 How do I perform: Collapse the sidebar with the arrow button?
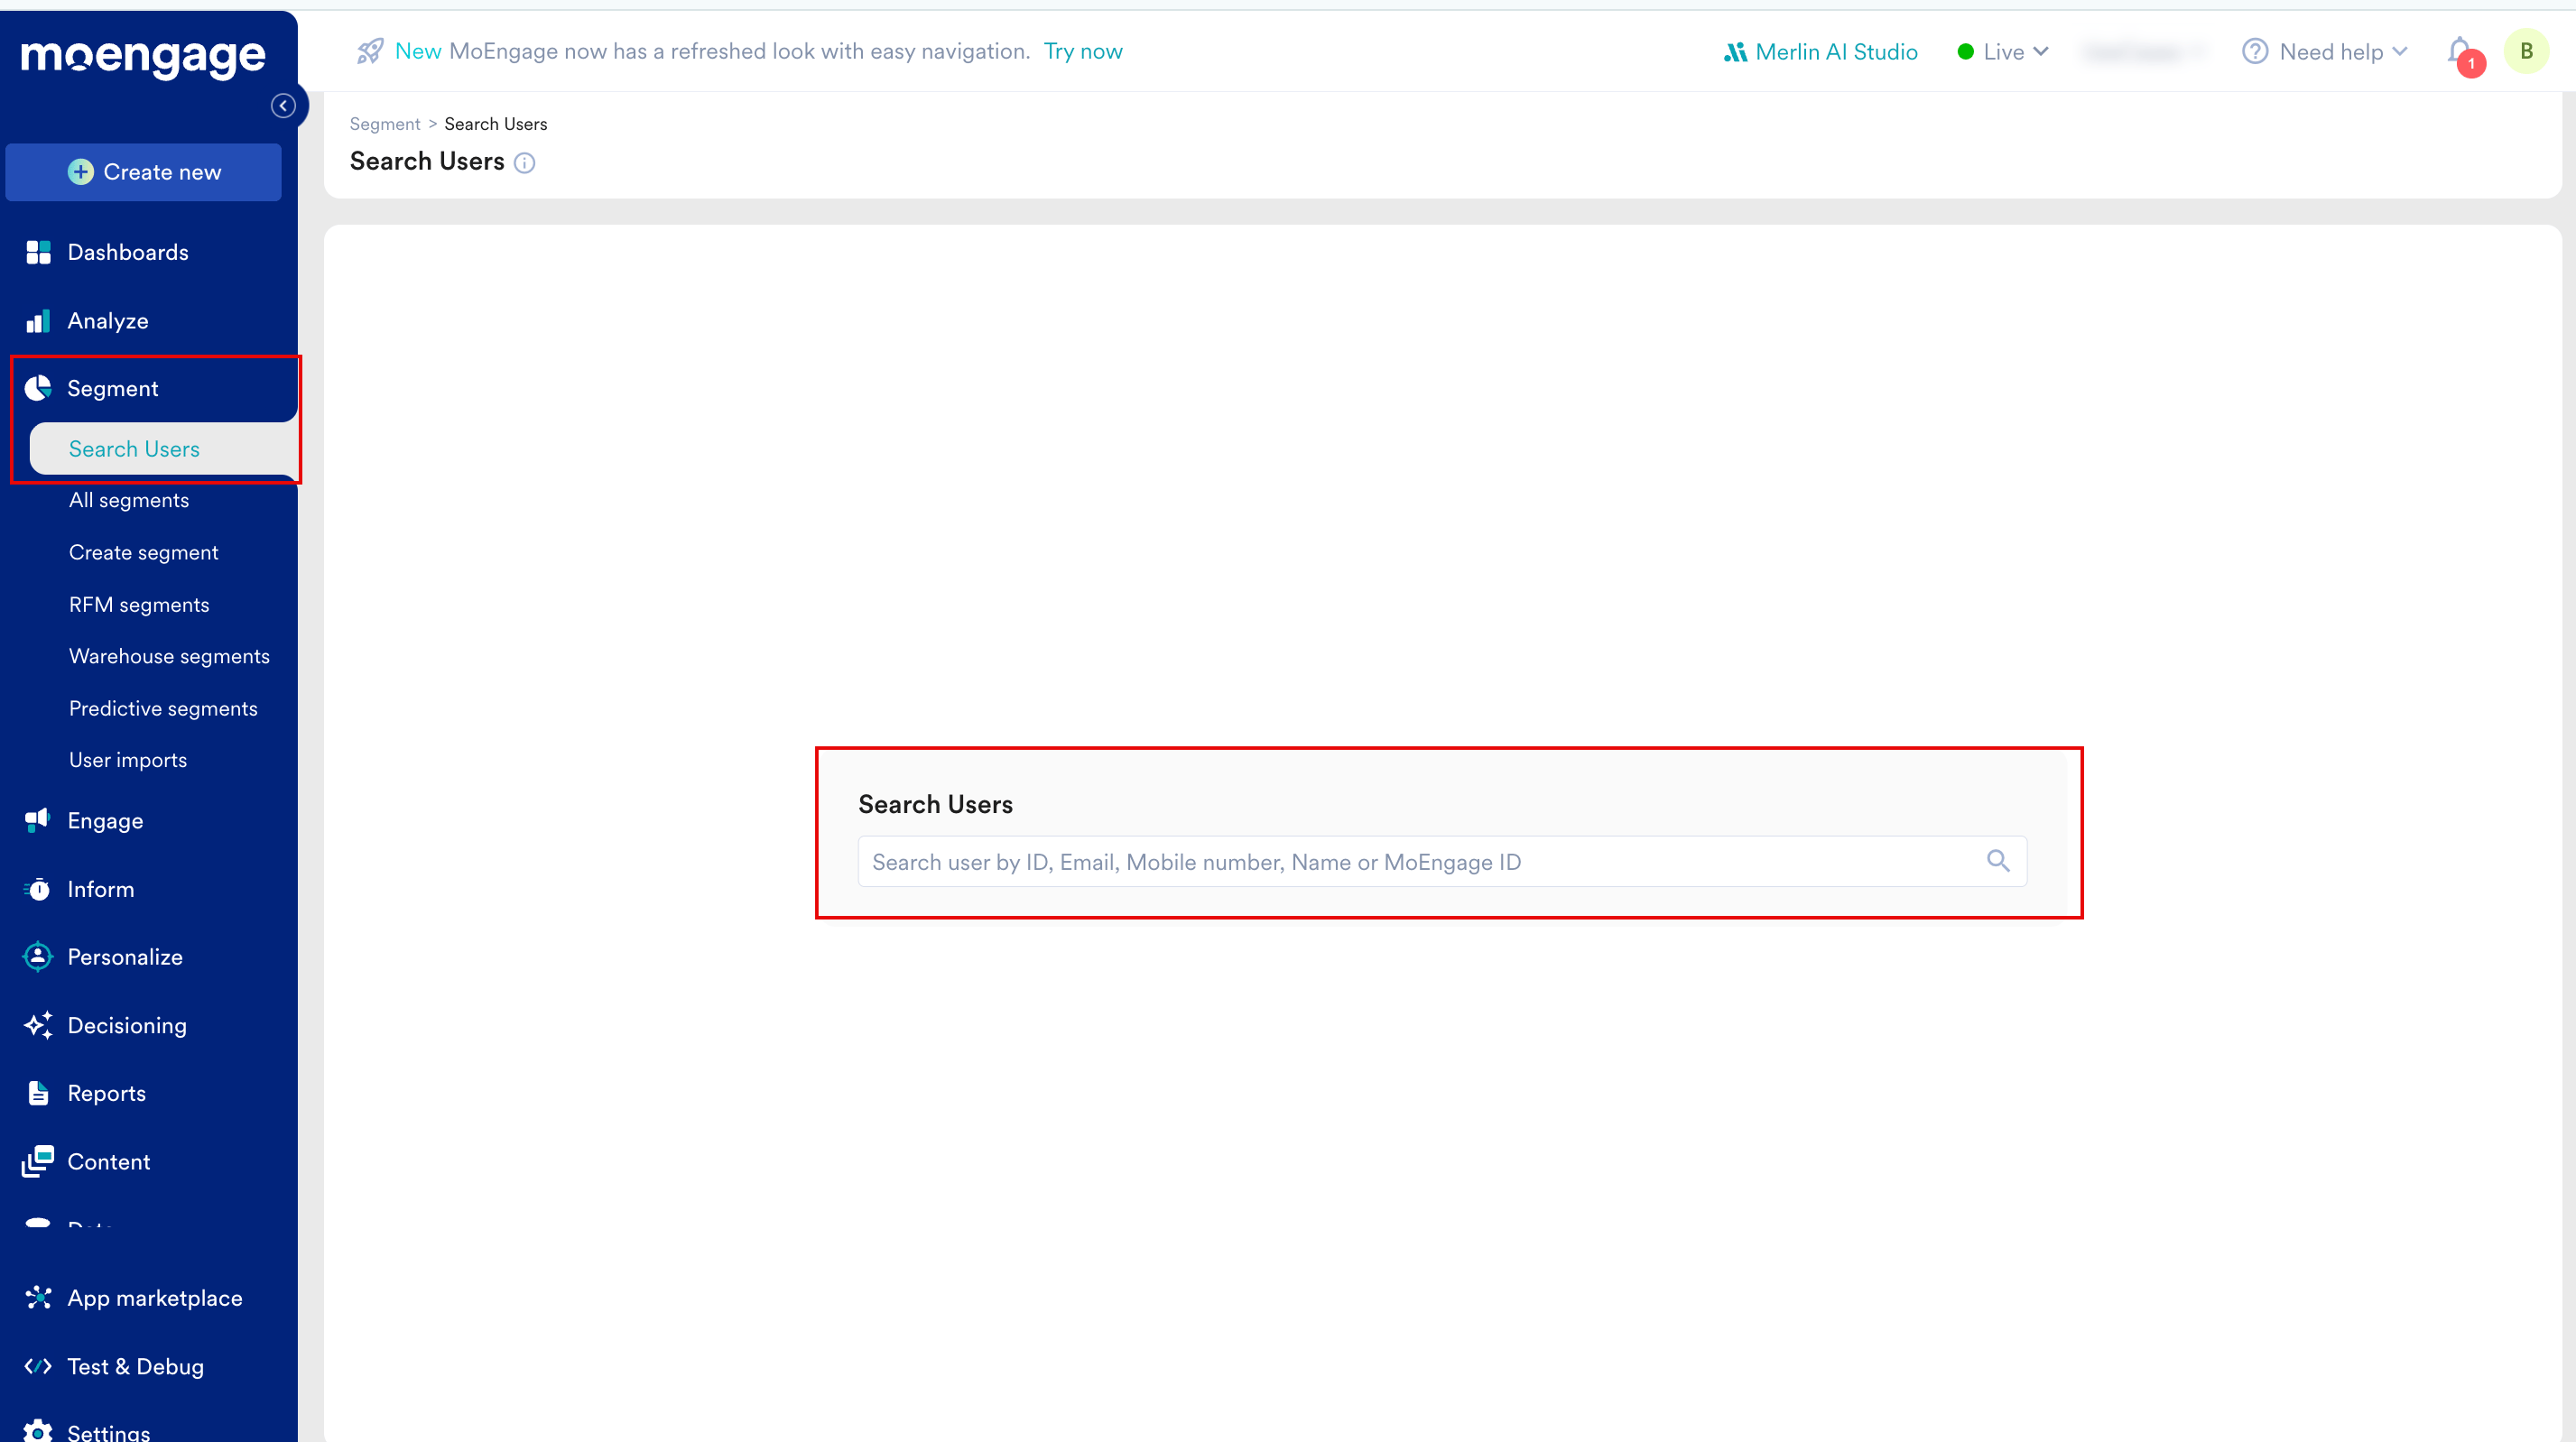coord(283,106)
